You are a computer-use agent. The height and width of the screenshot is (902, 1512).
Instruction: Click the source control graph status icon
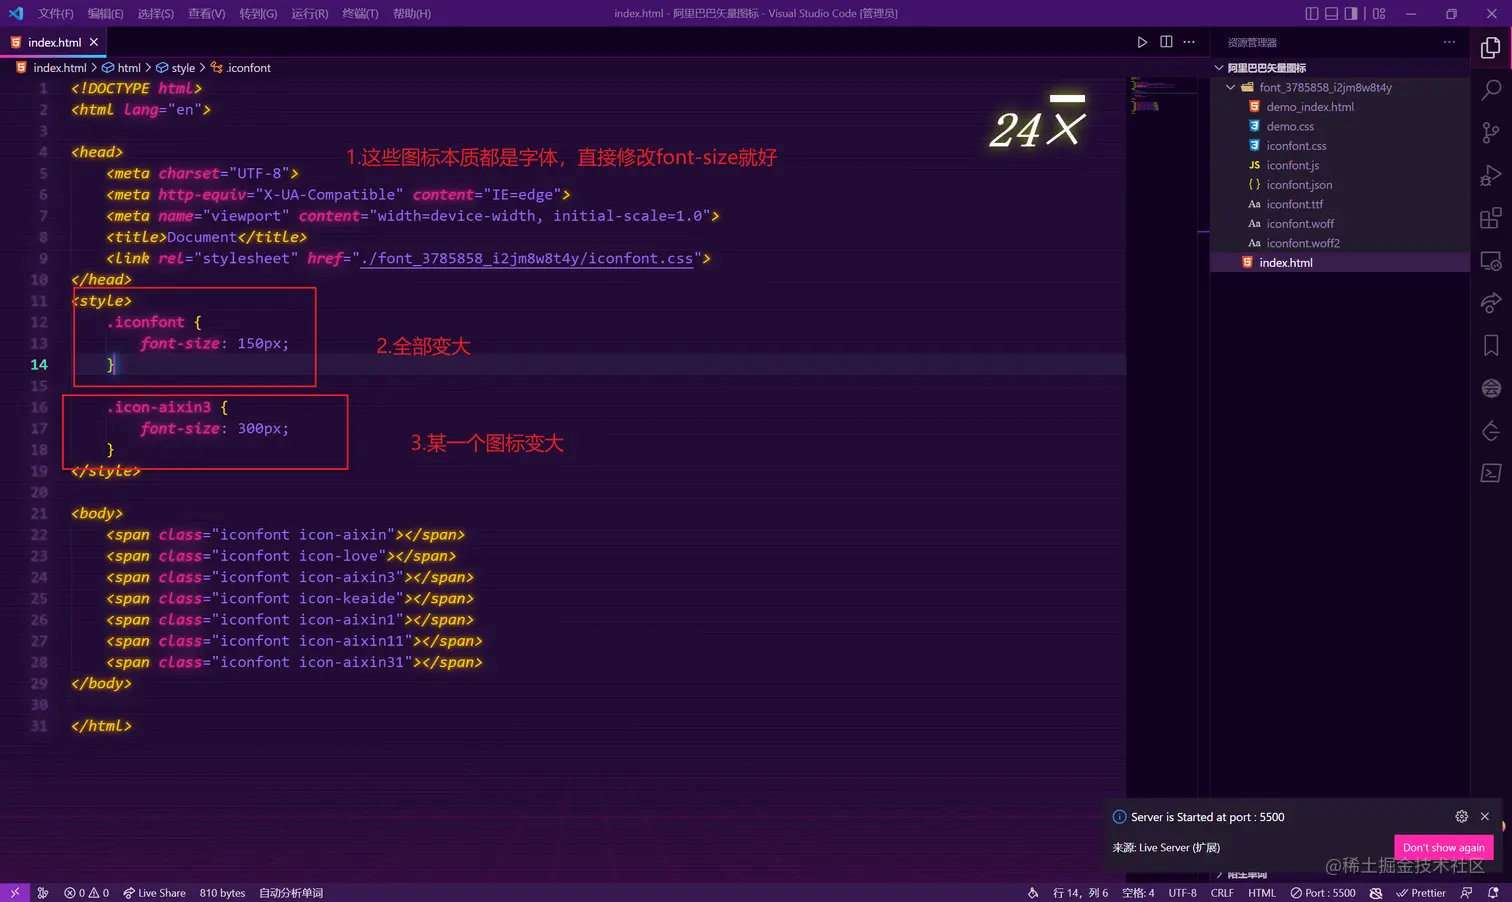click(43, 893)
